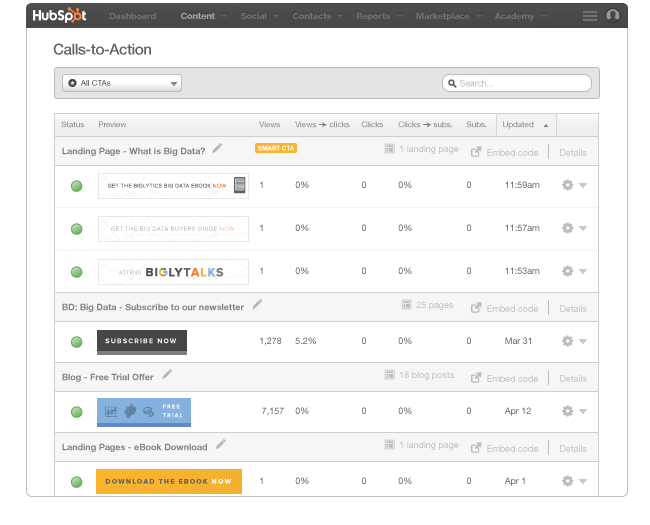Image resolution: width=650 pixels, height=525 pixels.
Task: Open the Social menu
Action: pos(260,16)
